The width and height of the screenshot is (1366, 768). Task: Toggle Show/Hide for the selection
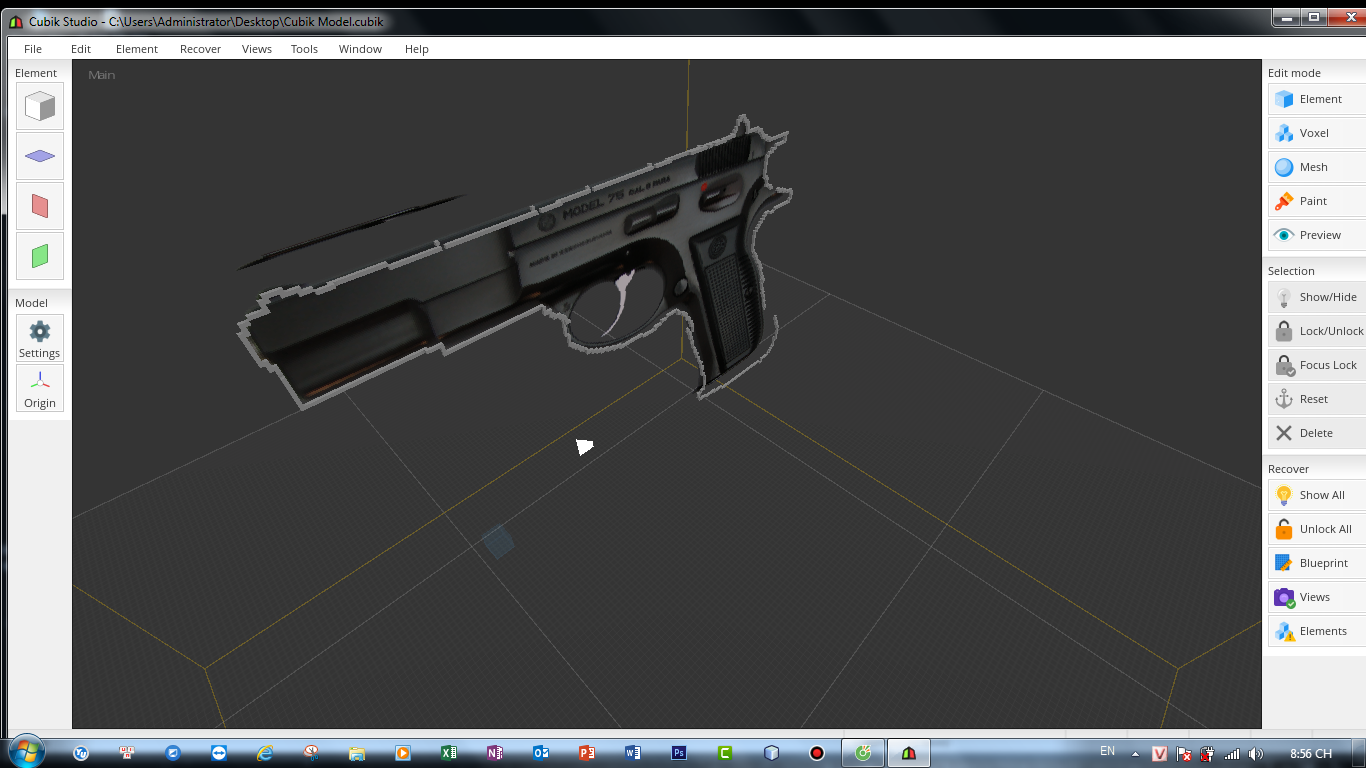[1317, 297]
